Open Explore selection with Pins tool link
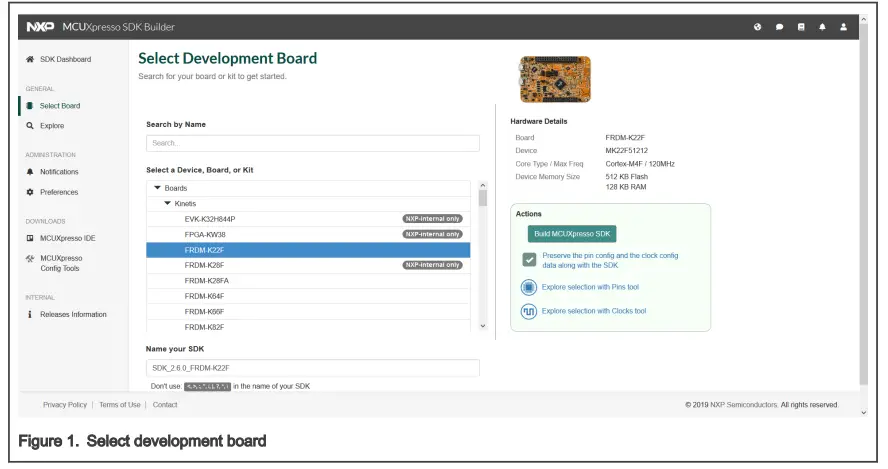The width and height of the screenshot is (888, 469). [590, 287]
